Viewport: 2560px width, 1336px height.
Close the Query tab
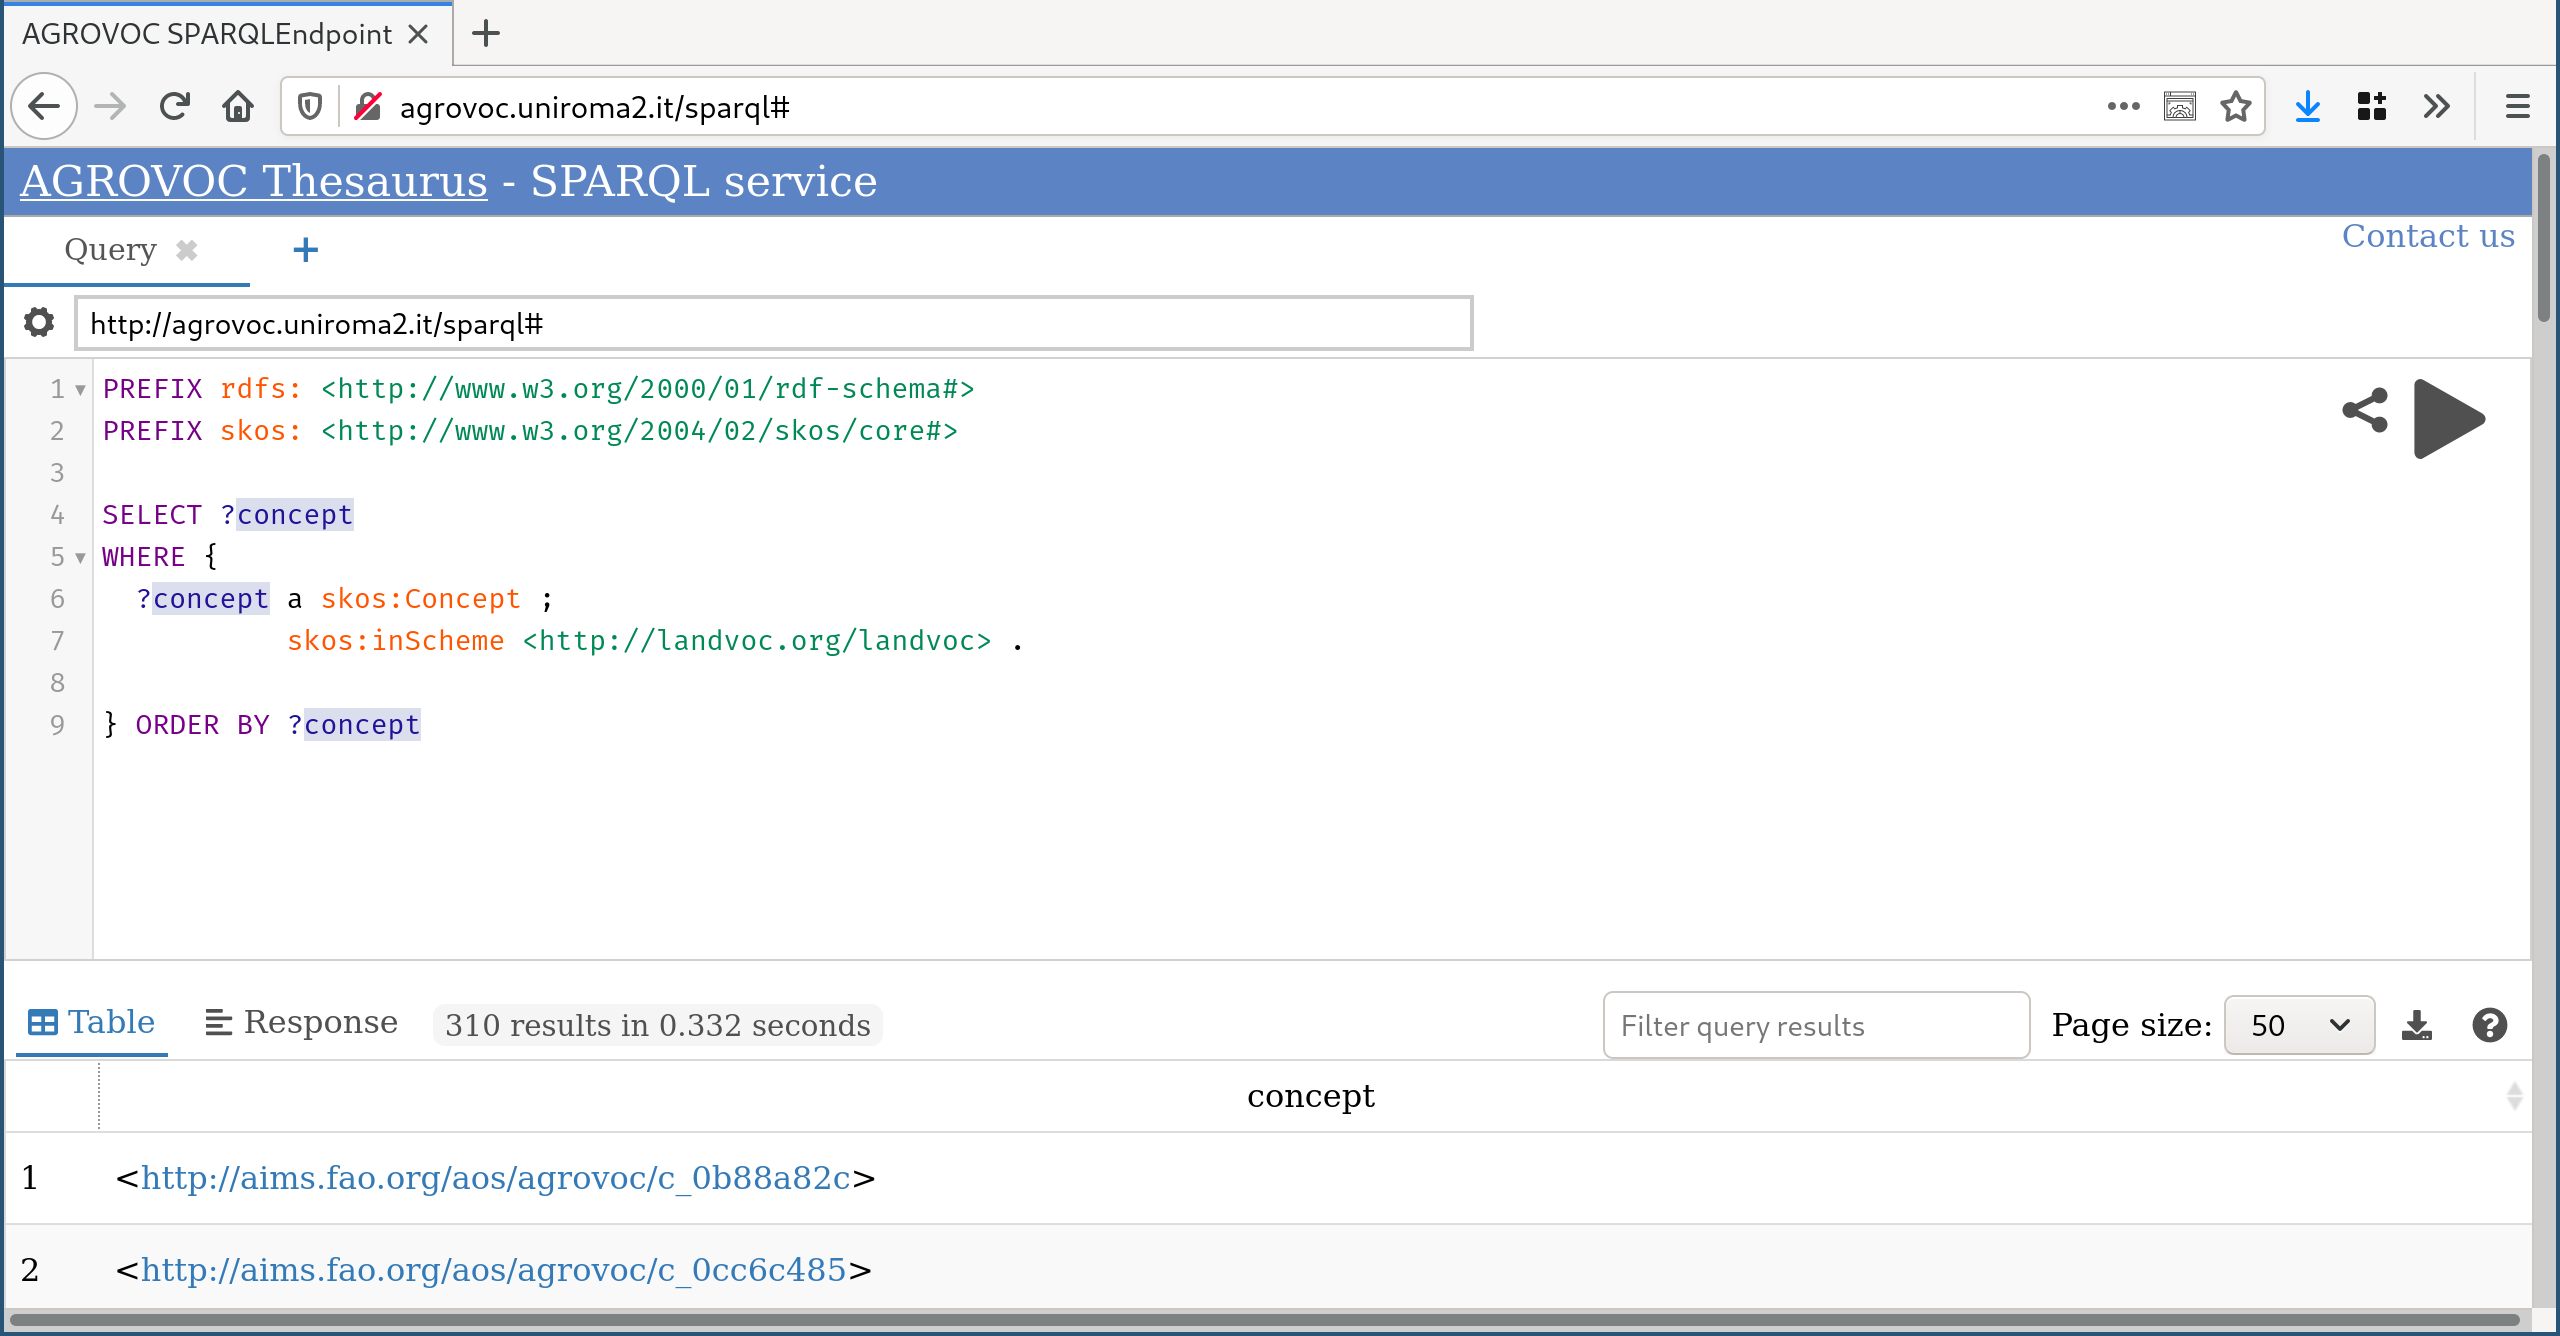tap(186, 249)
